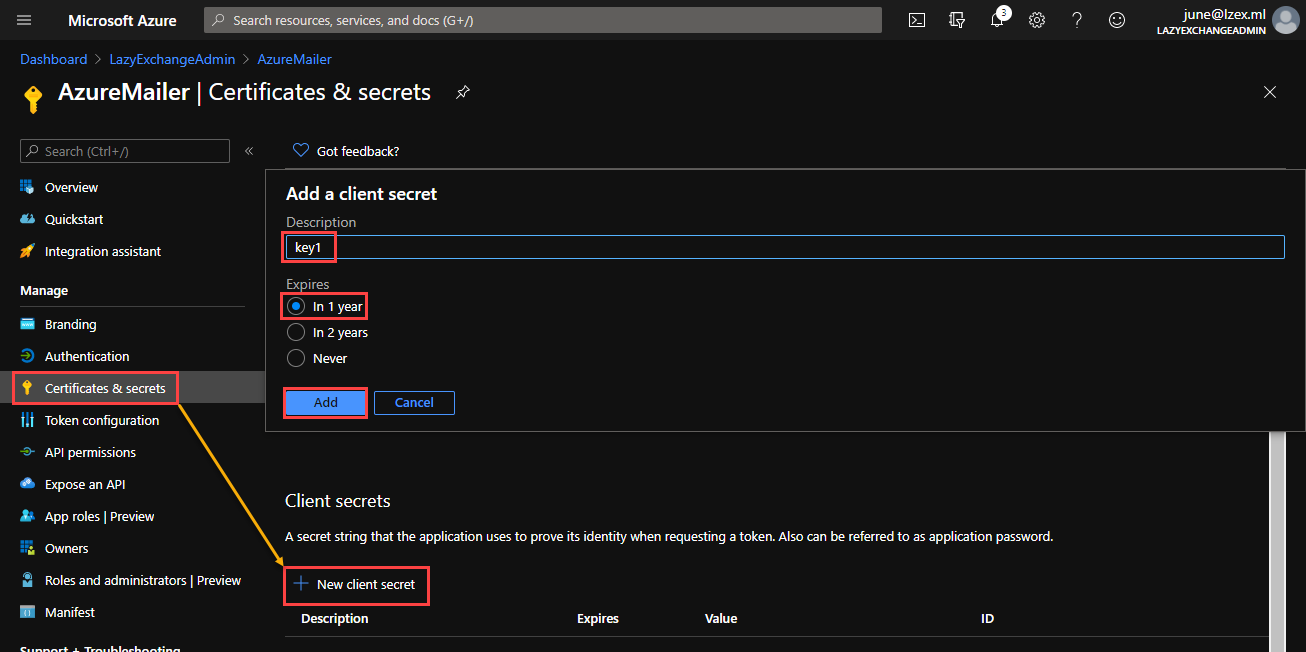
Task: Click the Description input field
Action: click(x=785, y=247)
